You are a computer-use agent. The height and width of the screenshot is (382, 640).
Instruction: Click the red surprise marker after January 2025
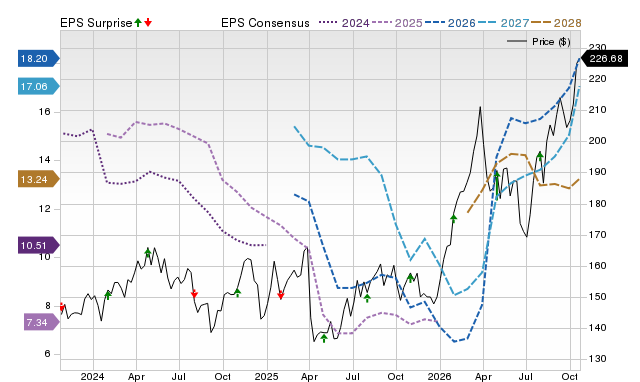tap(280, 295)
